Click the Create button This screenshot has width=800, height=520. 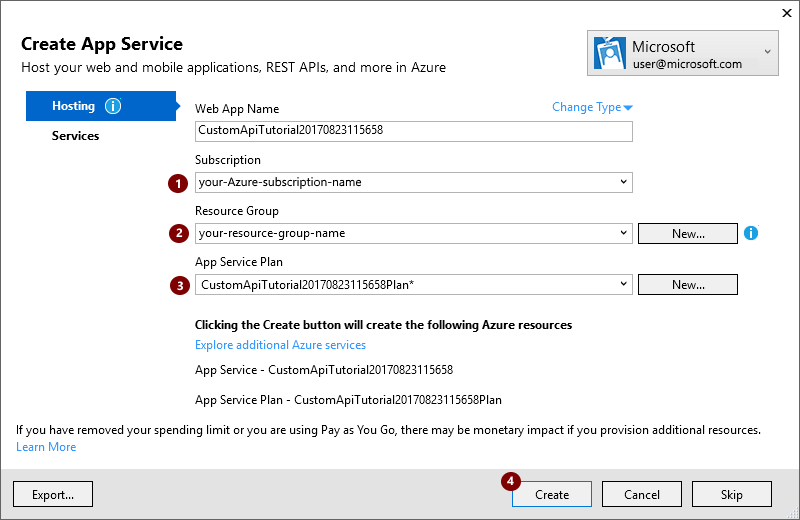(x=552, y=494)
